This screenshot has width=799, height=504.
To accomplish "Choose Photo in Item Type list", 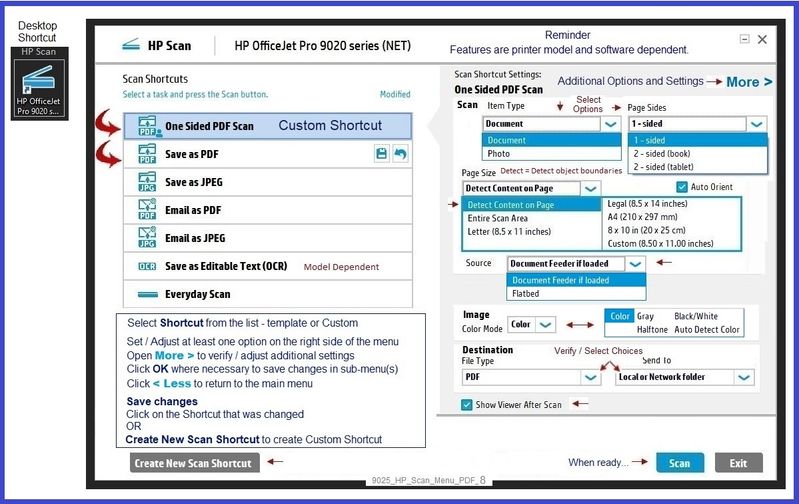I will point(551,153).
